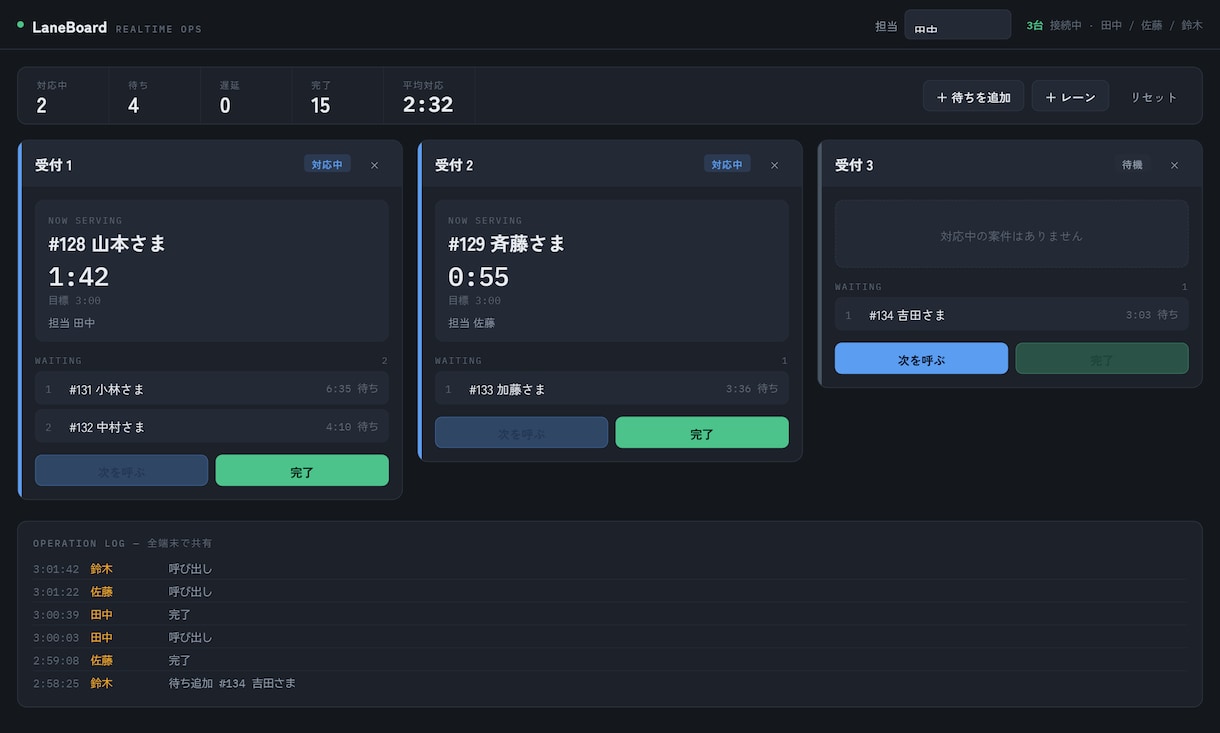Image resolution: width=1220 pixels, height=733 pixels.
Task: Click the 待機 badge on 受付 3
Action: 1132,165
